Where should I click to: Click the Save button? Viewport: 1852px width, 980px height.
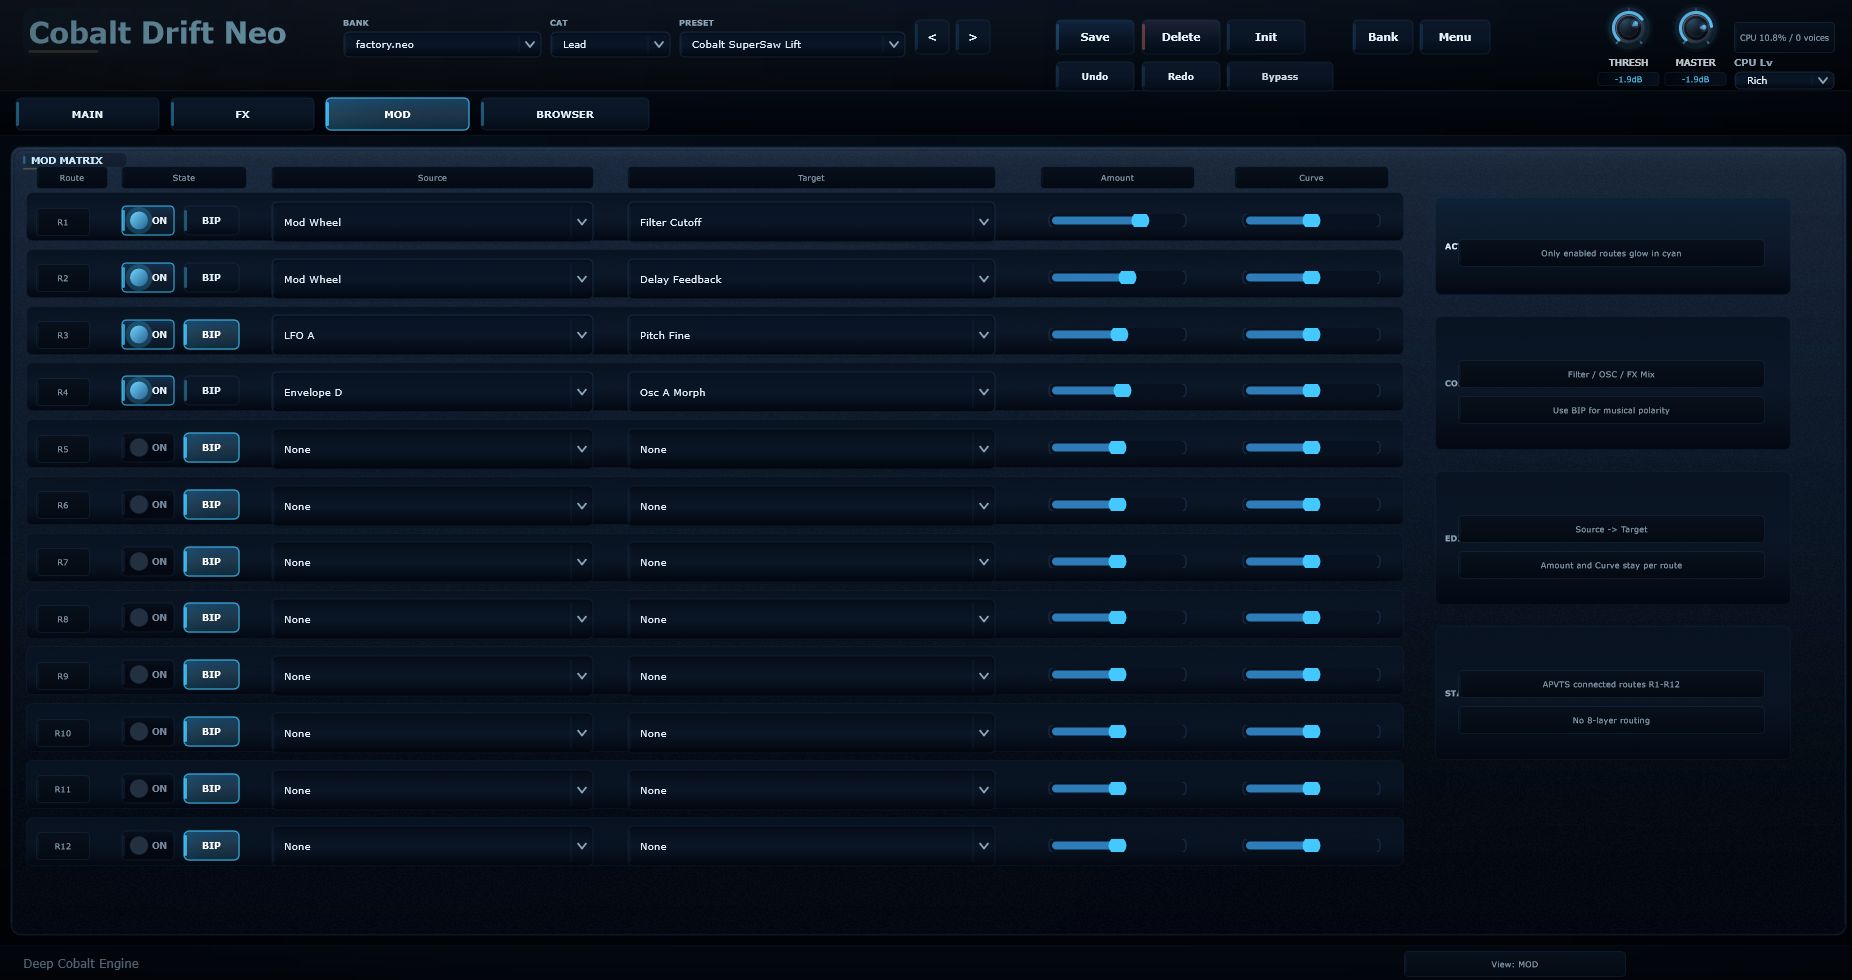(1095, 37)
